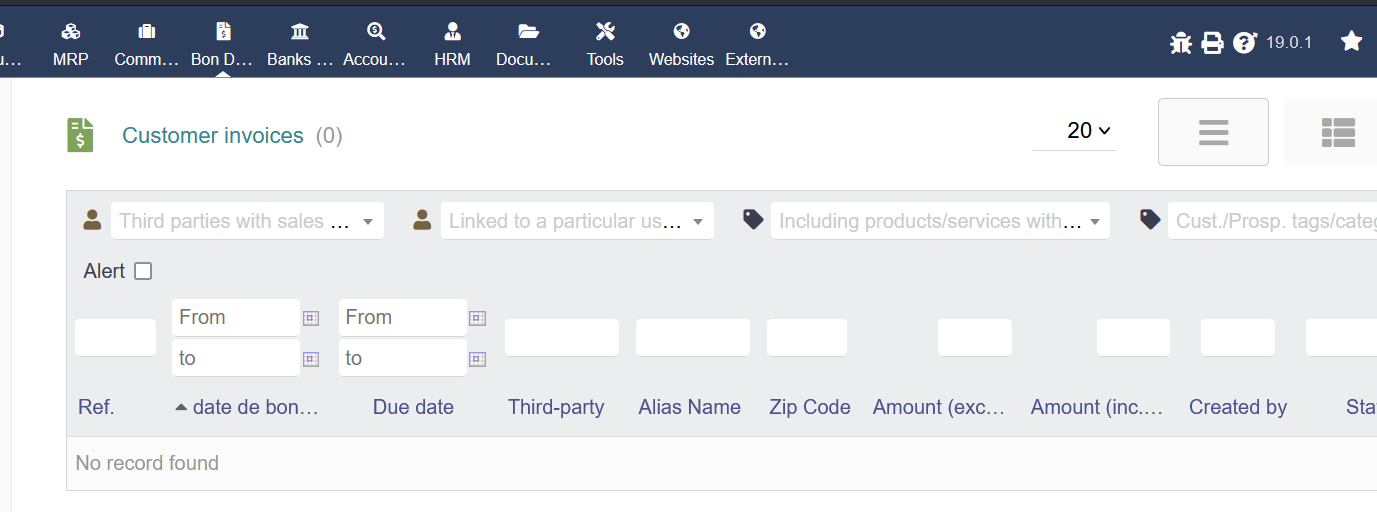Open calendar picker beside first From date
1377x512 pixels.
click(x=311, y=318)
